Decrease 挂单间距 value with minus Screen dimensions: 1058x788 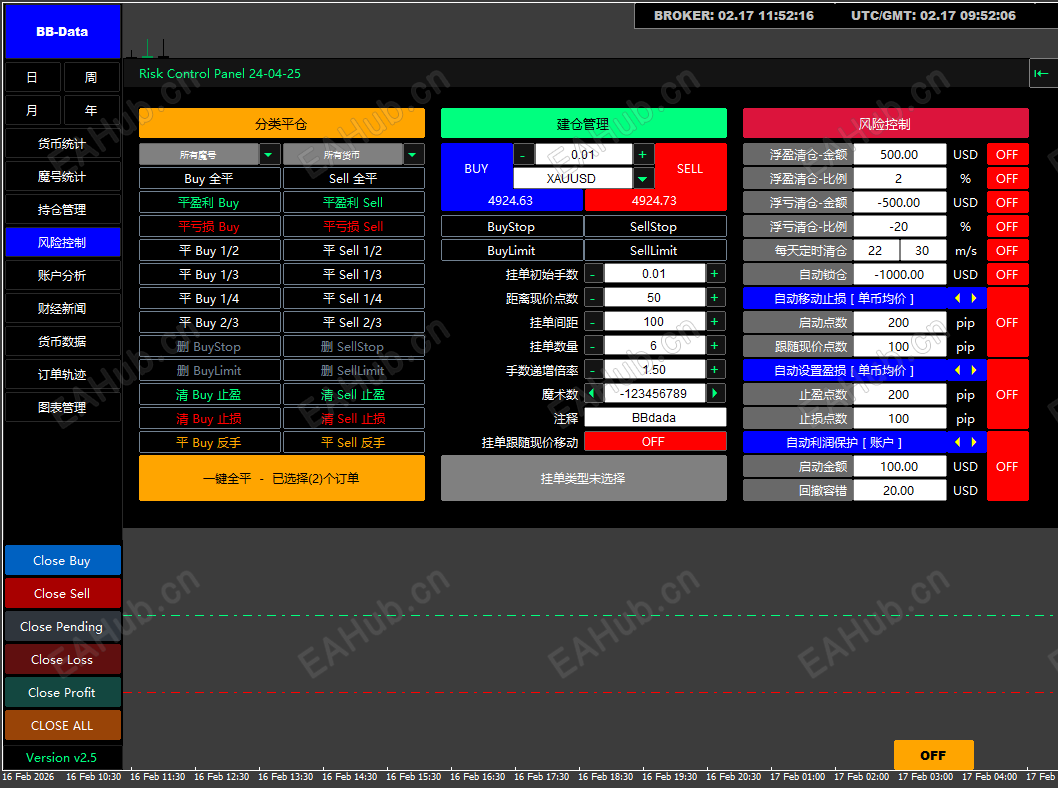593,322
